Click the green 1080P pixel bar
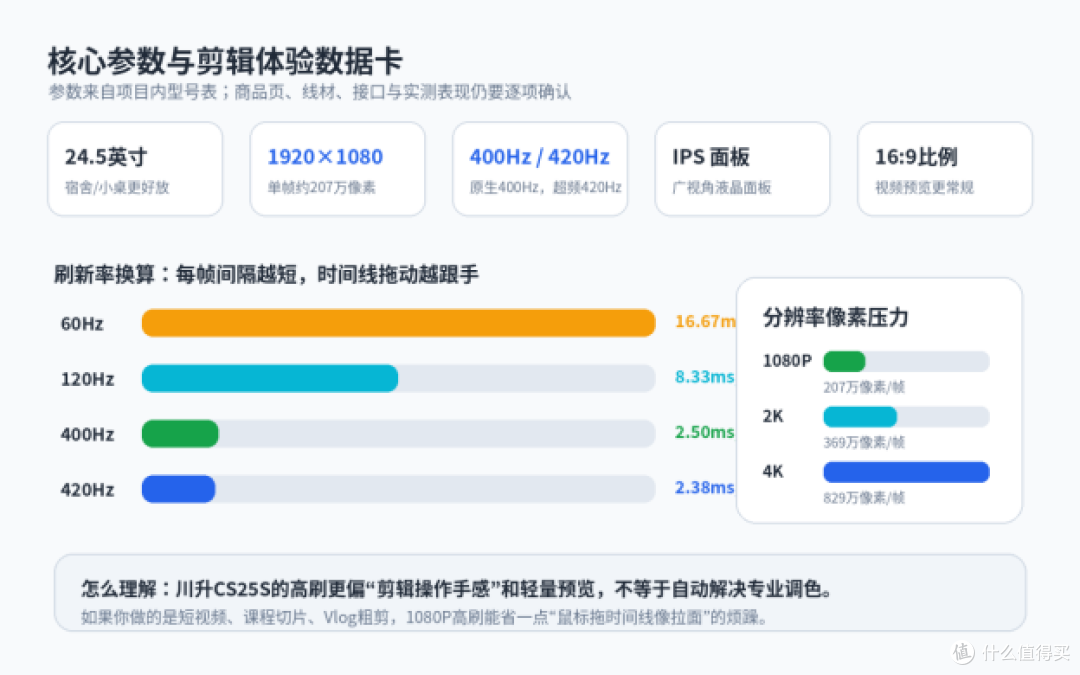Screen dimensions: 1080x675 pos(844,361)
